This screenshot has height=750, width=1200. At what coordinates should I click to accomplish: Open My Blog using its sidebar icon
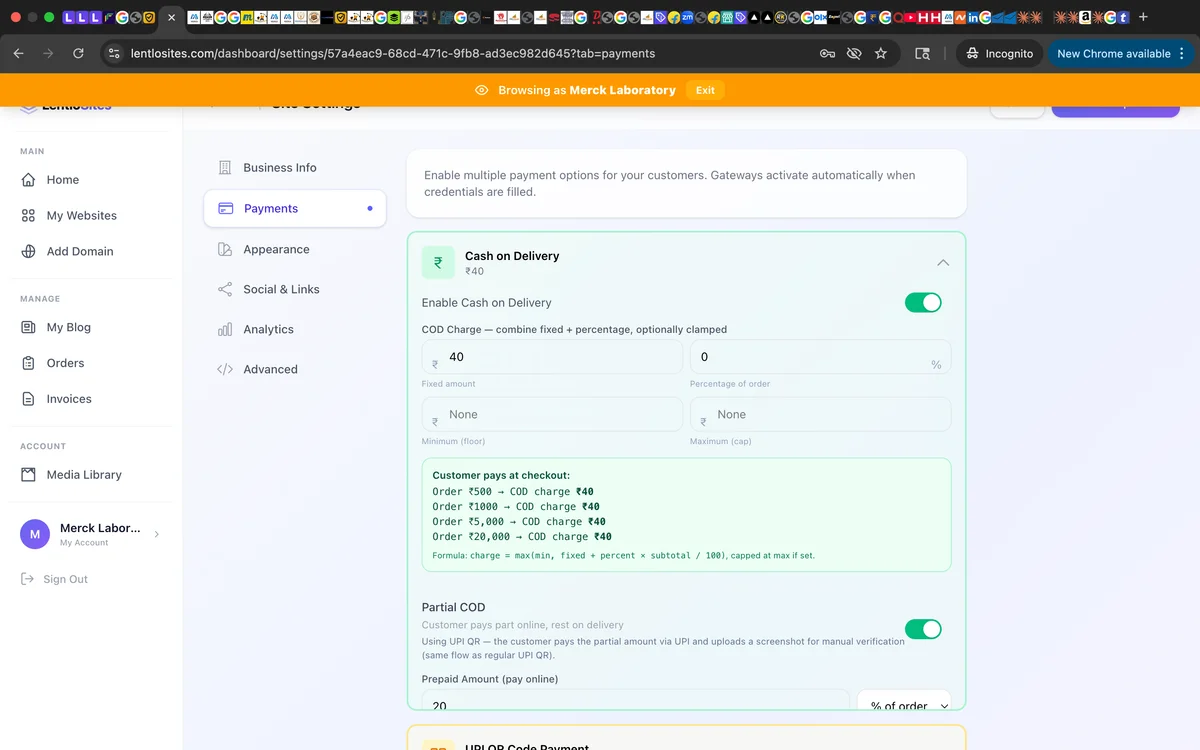[28, 328]
